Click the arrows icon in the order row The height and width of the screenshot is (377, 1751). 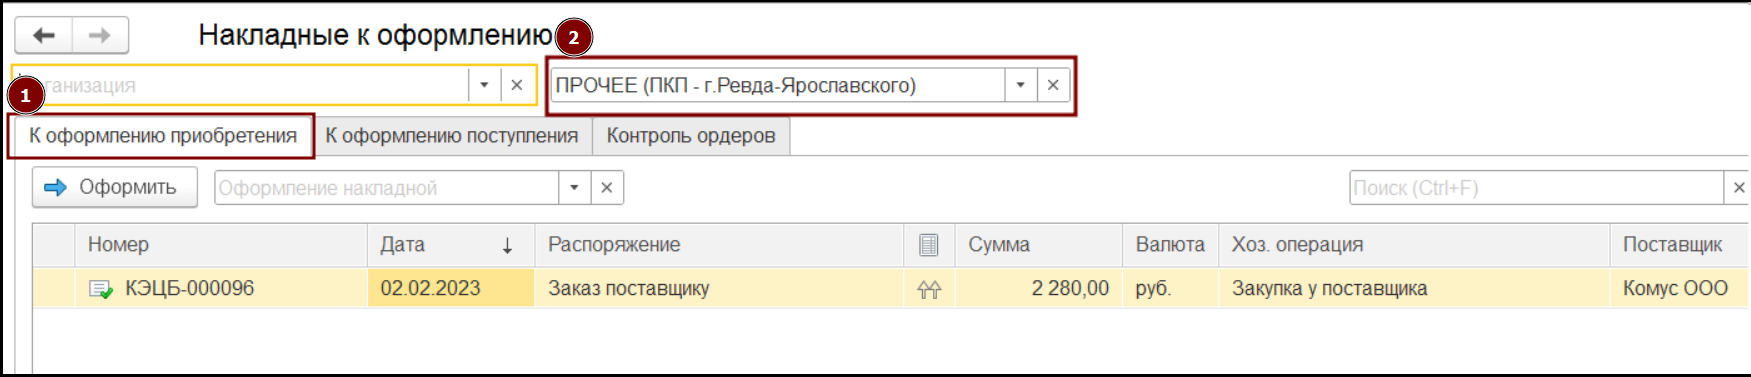tap(929, 289)
